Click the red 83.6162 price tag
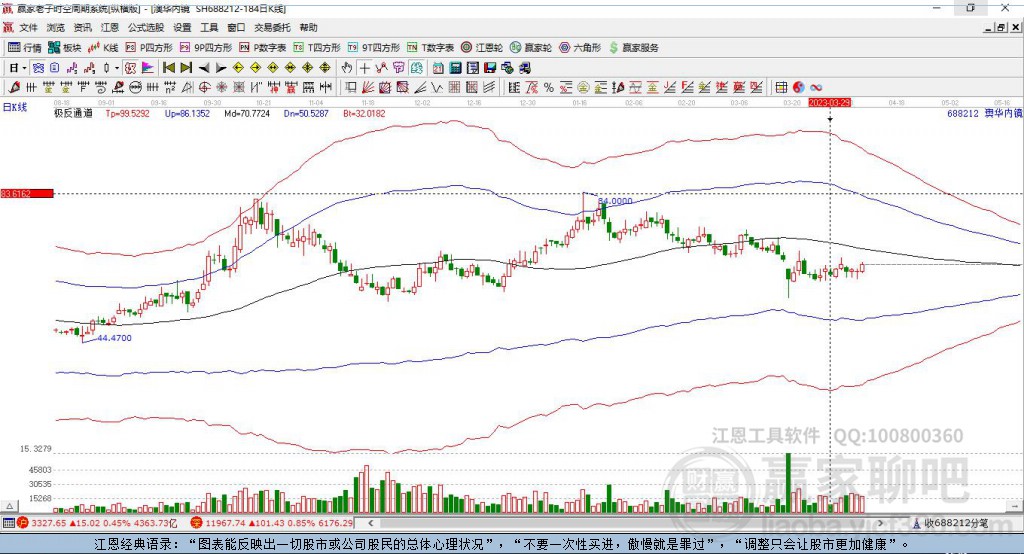The width and height of the screenshot is (1024, 554). [27, 193]
